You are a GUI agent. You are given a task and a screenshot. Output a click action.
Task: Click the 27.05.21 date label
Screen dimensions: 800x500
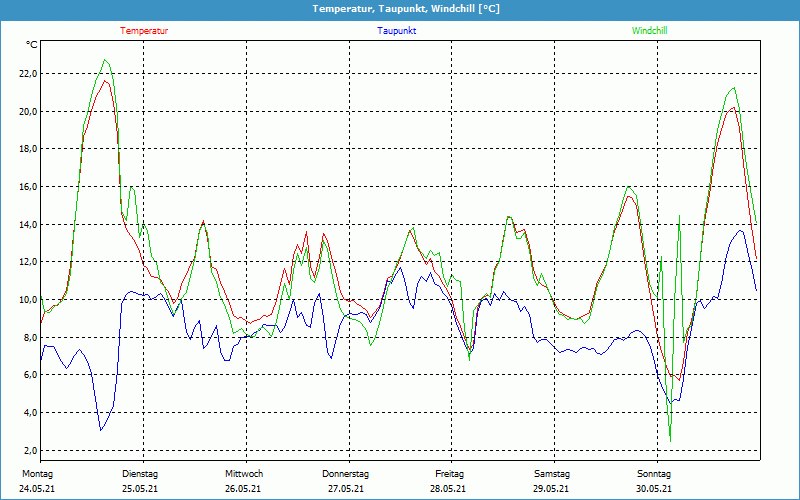346,489
